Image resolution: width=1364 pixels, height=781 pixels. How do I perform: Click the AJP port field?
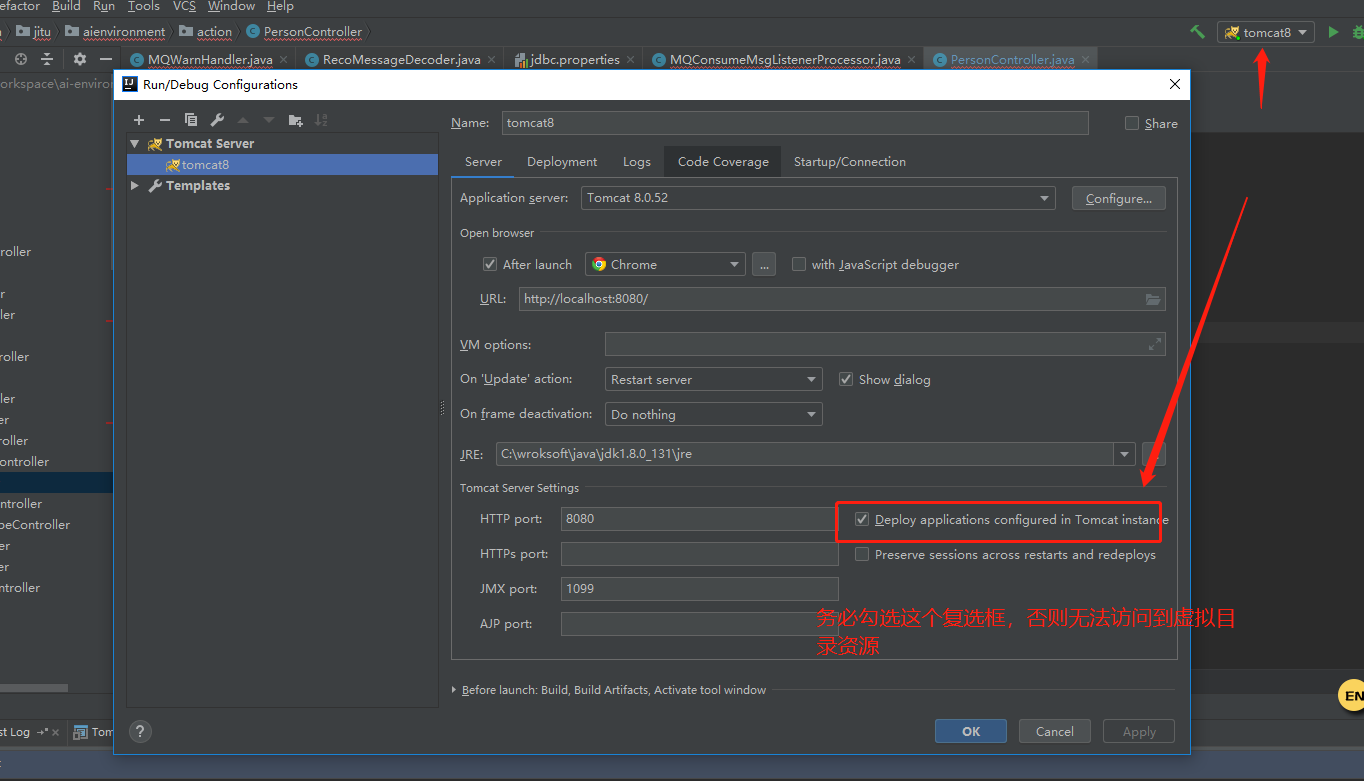tap(699, 624)
